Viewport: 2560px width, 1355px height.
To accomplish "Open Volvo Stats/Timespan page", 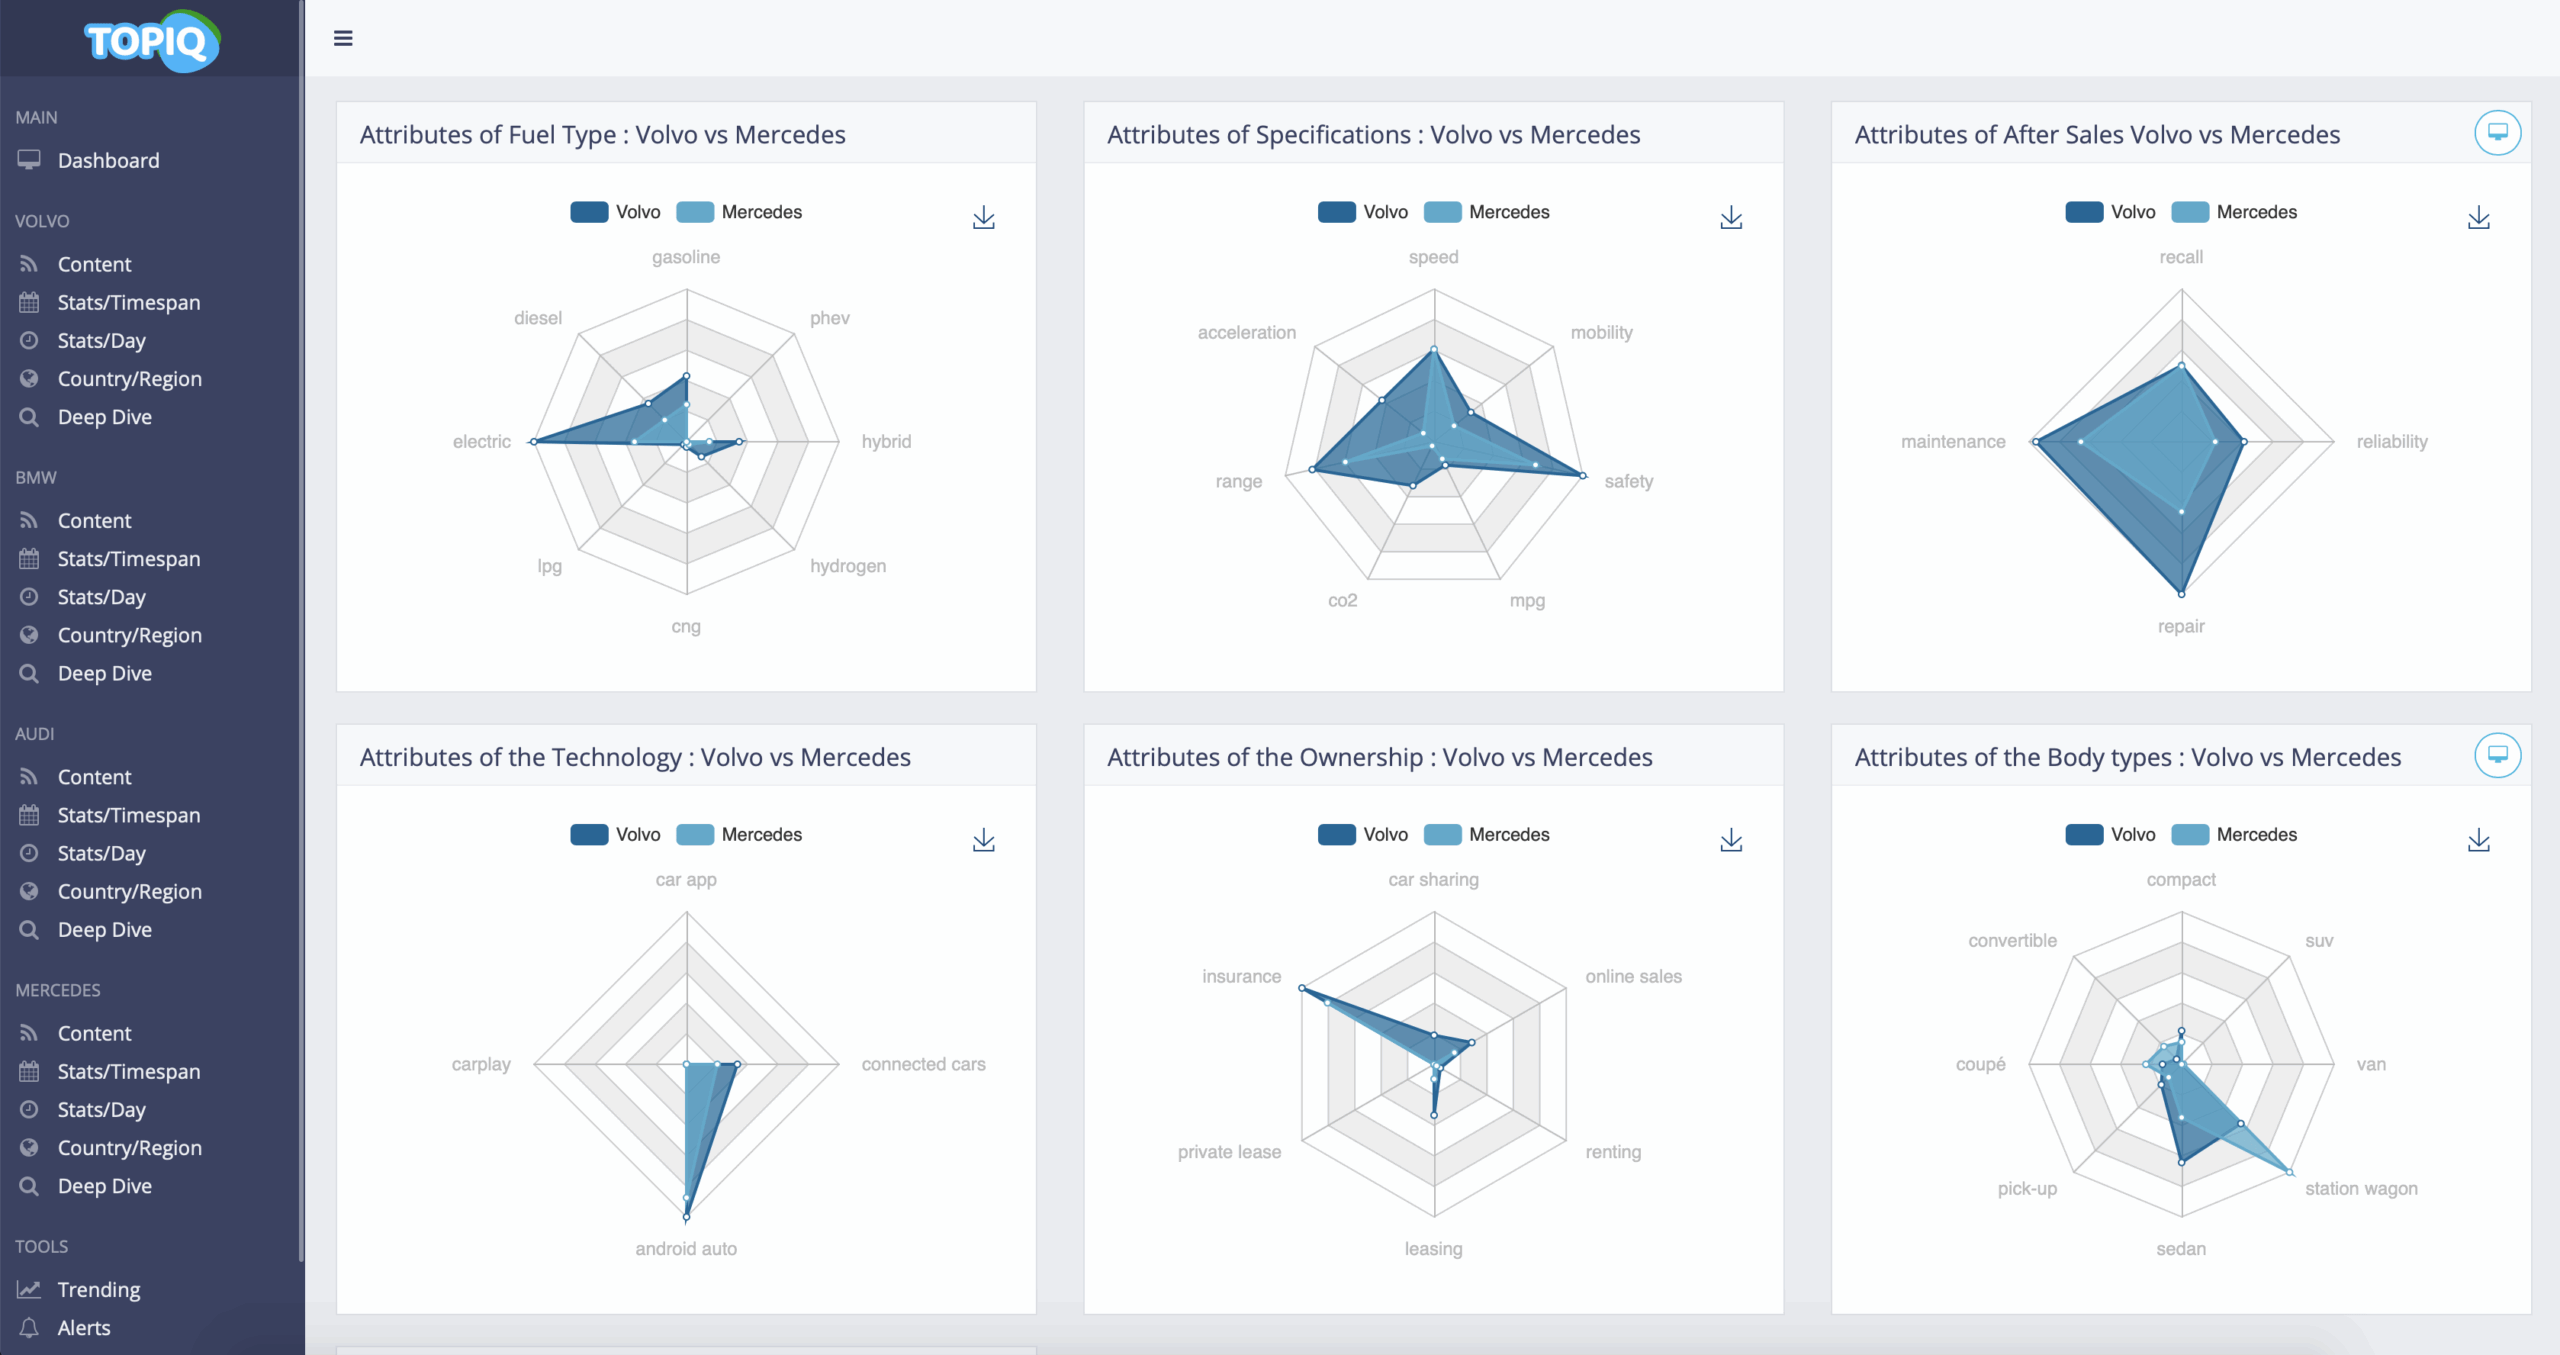I will [129, 302].
